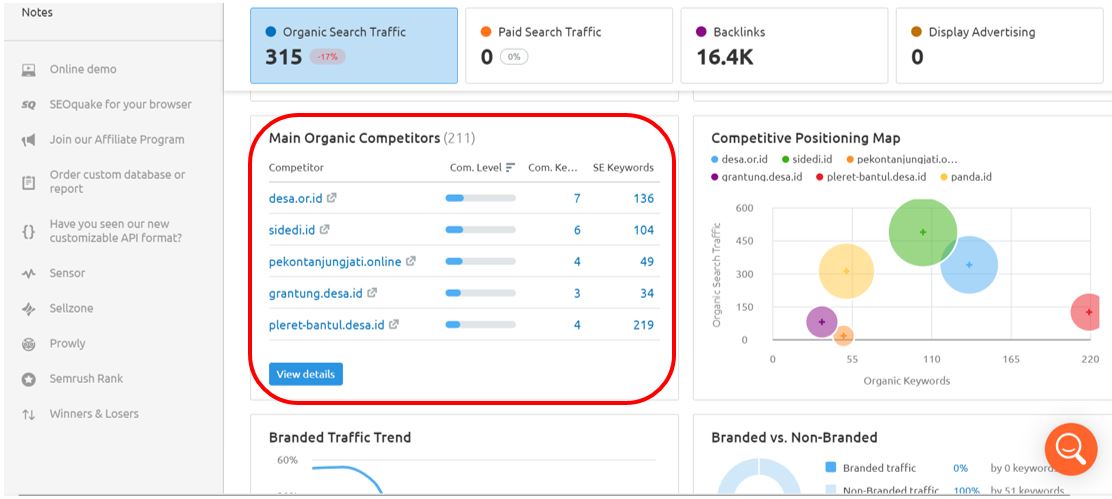This screenshot has width=1112, height=499.
Task: Click the API format braces icon
Action: coord(28,231)
